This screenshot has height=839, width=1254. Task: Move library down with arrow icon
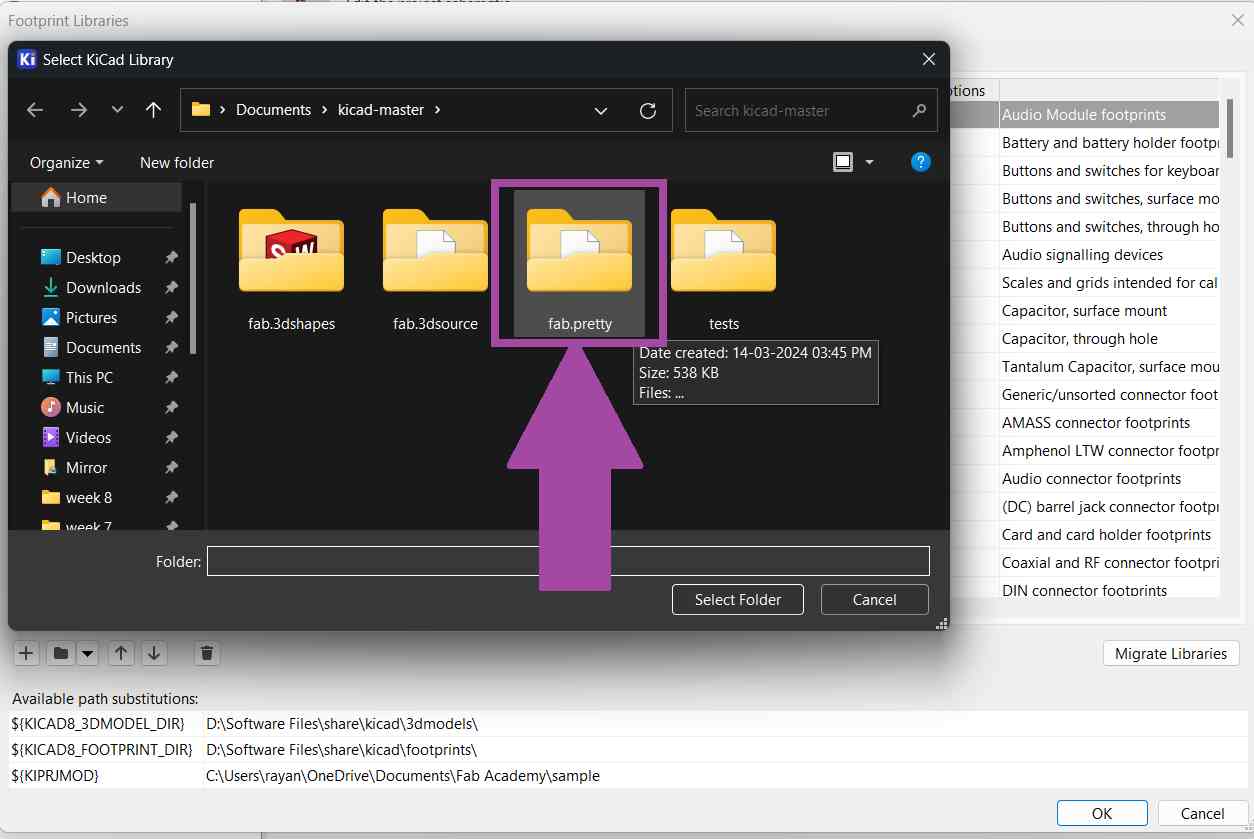pyautogui.click(x=154, y=654)
